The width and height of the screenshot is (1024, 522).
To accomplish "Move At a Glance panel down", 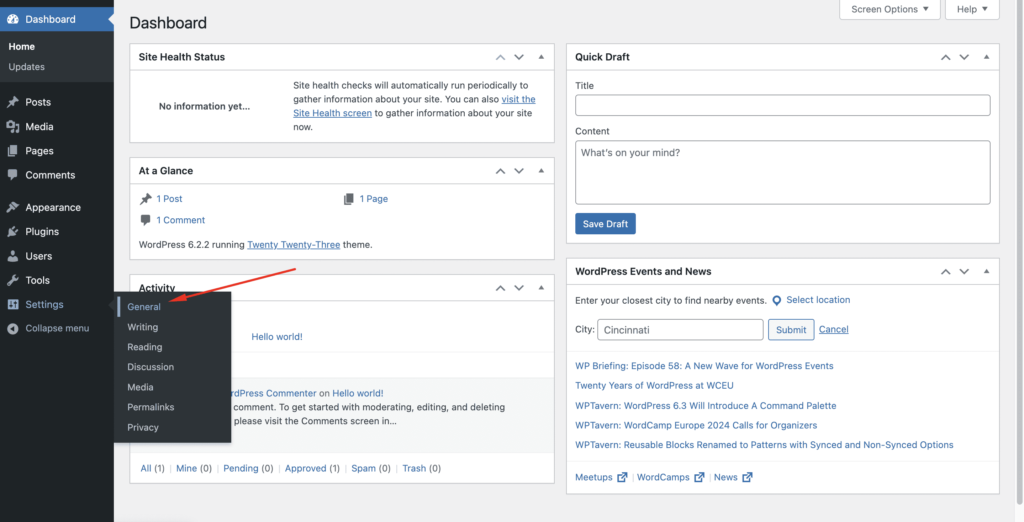I will [x=519, y=171].
